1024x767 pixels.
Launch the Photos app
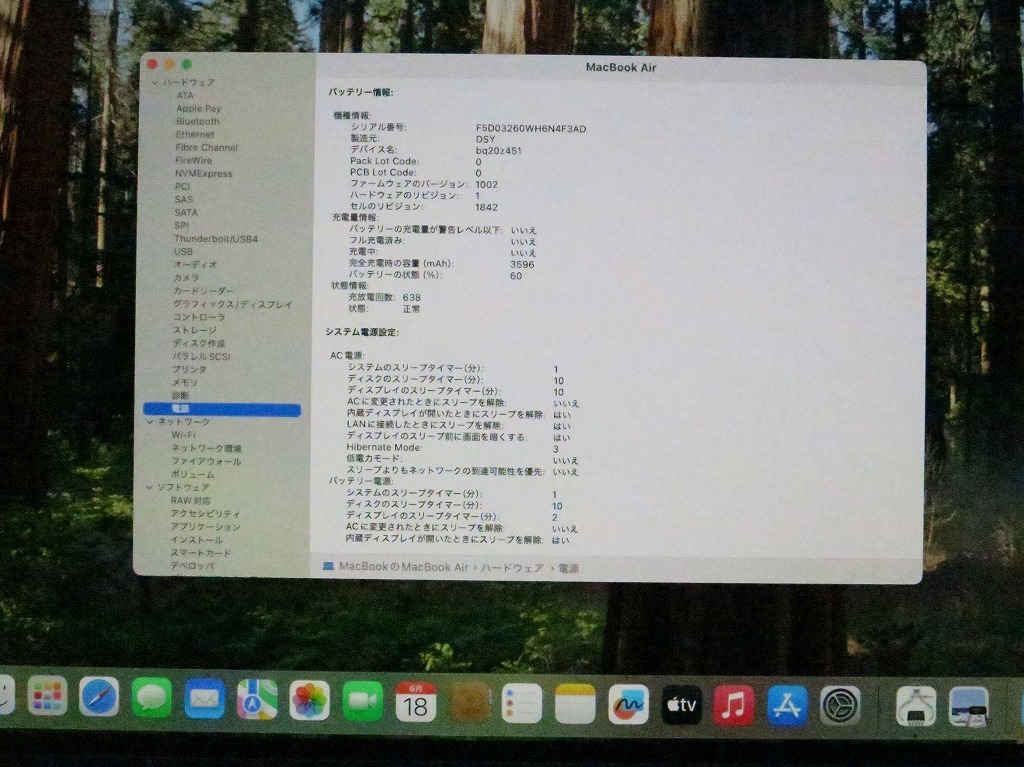coord(310,700)
